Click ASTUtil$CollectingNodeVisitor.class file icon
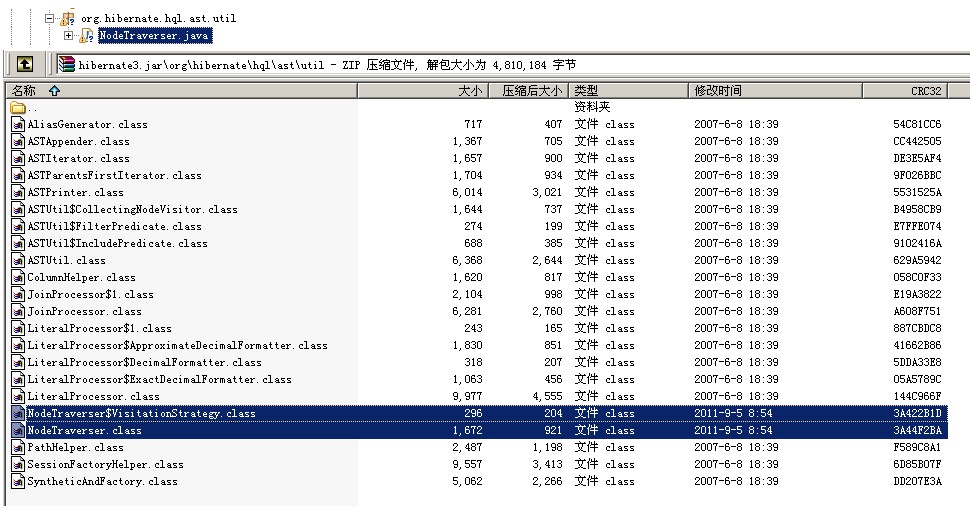 point(18,209)
